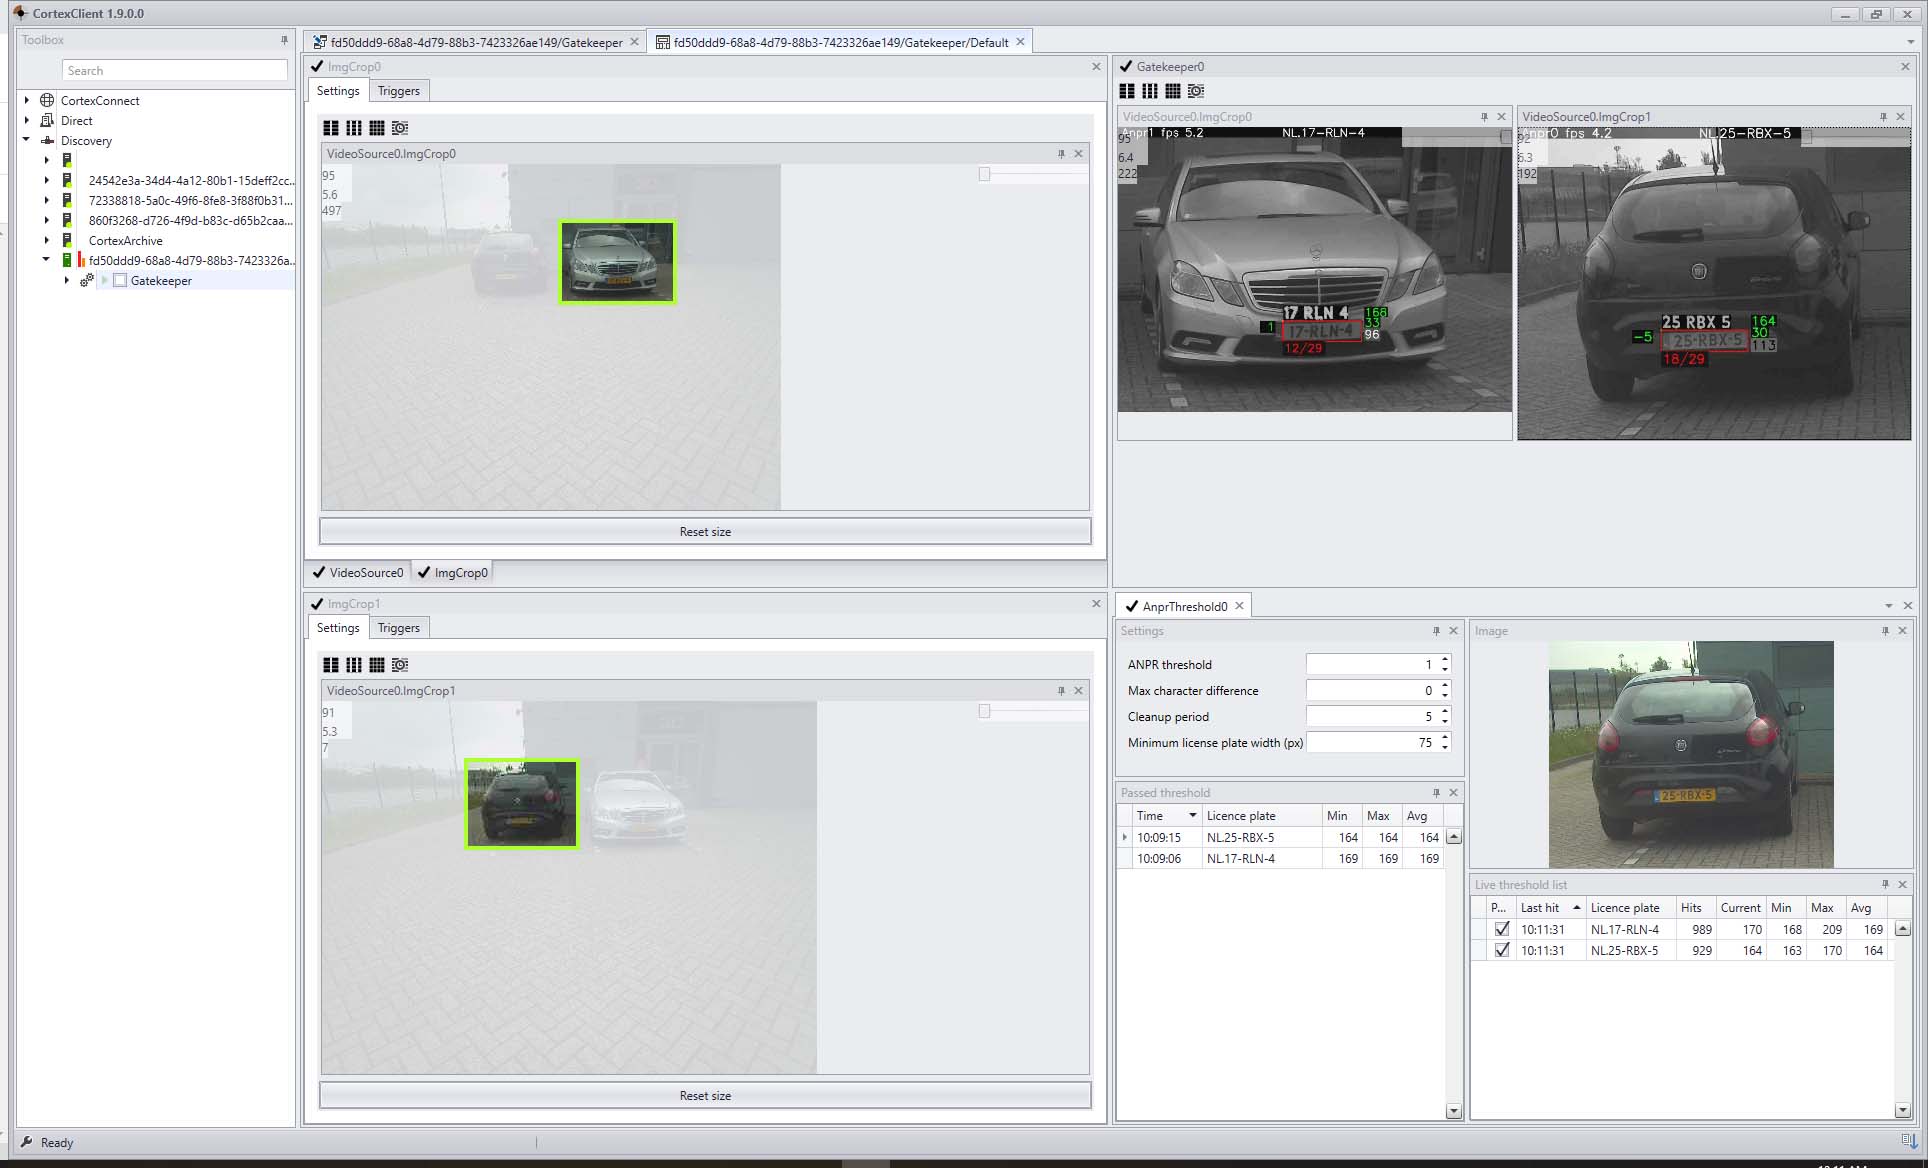Viewport: 1928px width, 1168px height.
Task: Select three-column layout icon in ImgCrop0 panel
Action: point(354,128)
